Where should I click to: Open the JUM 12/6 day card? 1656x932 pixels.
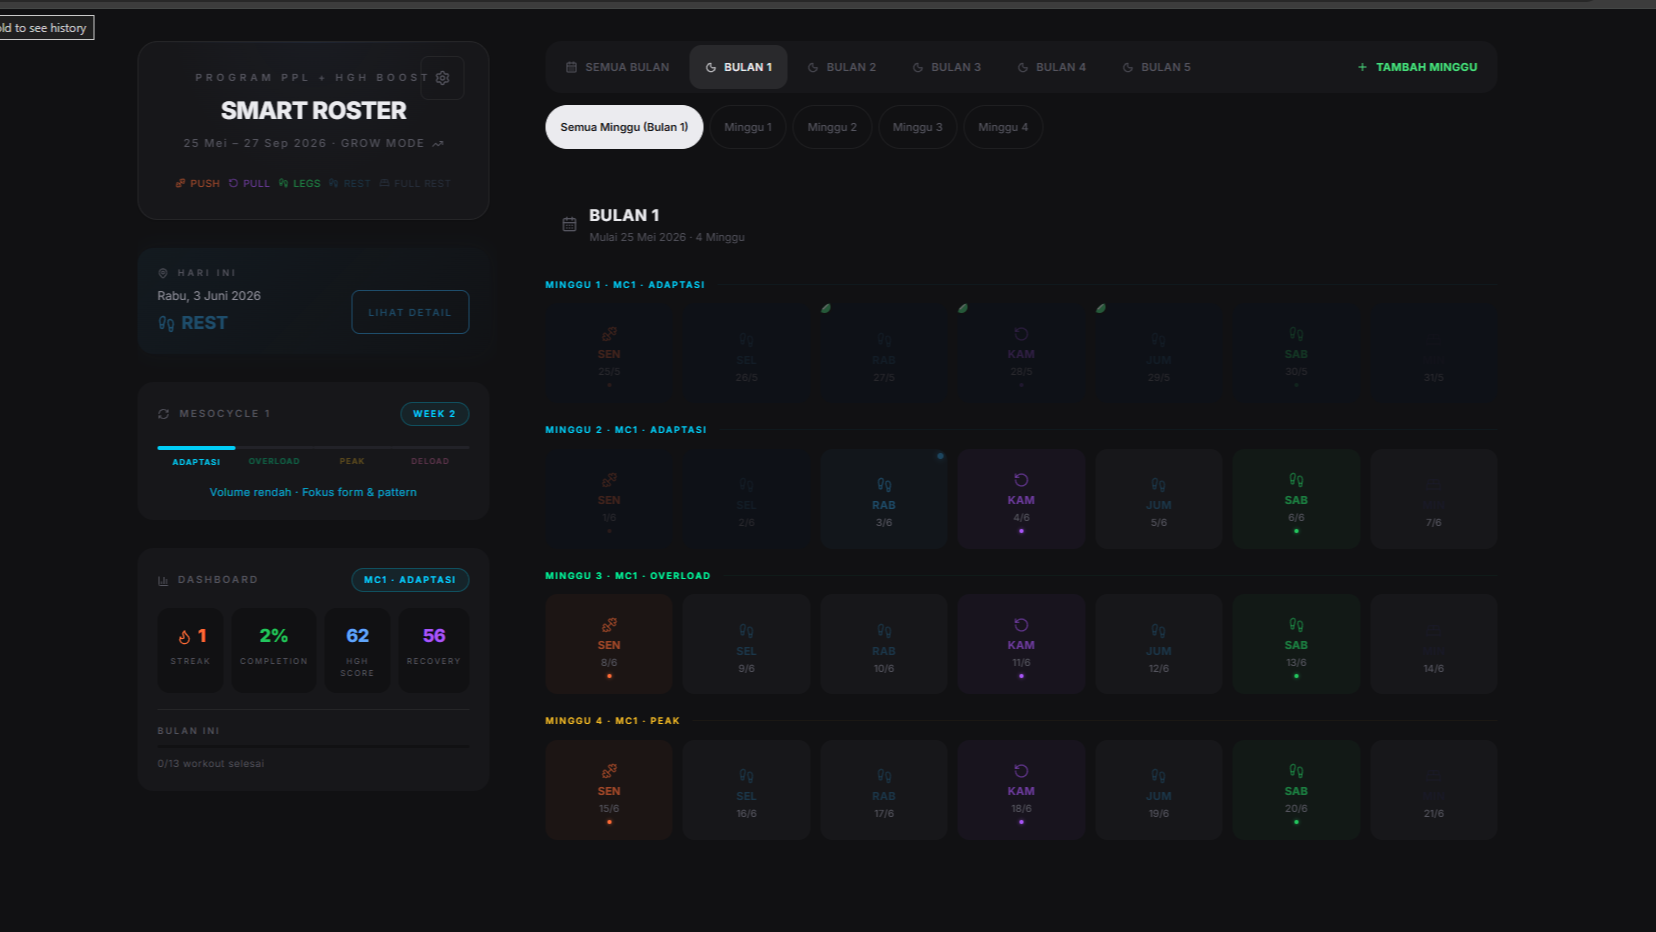coord(1158,644)
